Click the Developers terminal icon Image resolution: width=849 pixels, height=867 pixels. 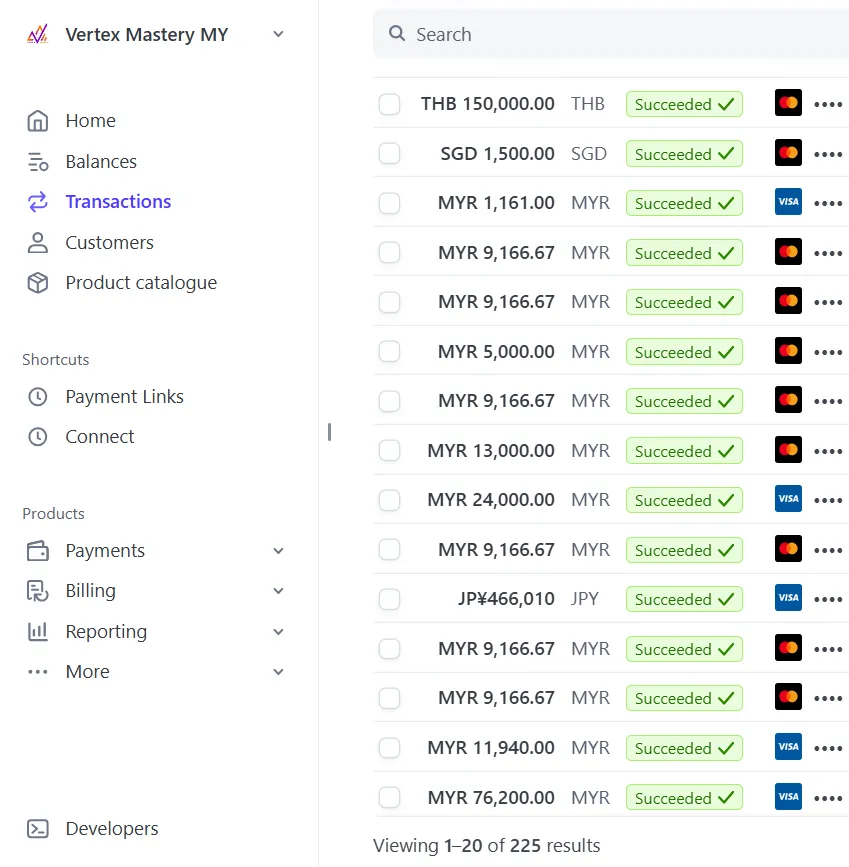(38, 829)
